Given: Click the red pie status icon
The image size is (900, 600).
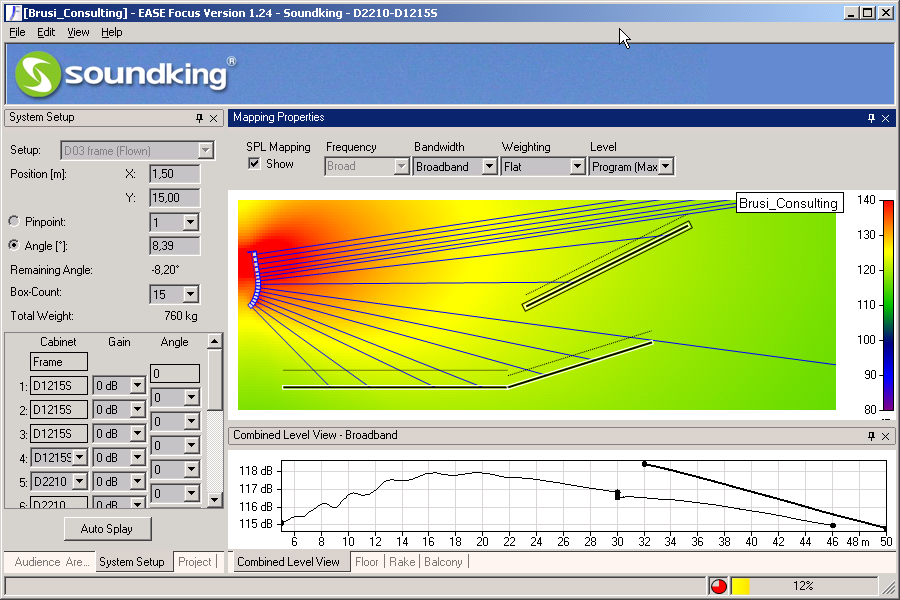Looking at the screenshot, I should (x=719, y=586).
